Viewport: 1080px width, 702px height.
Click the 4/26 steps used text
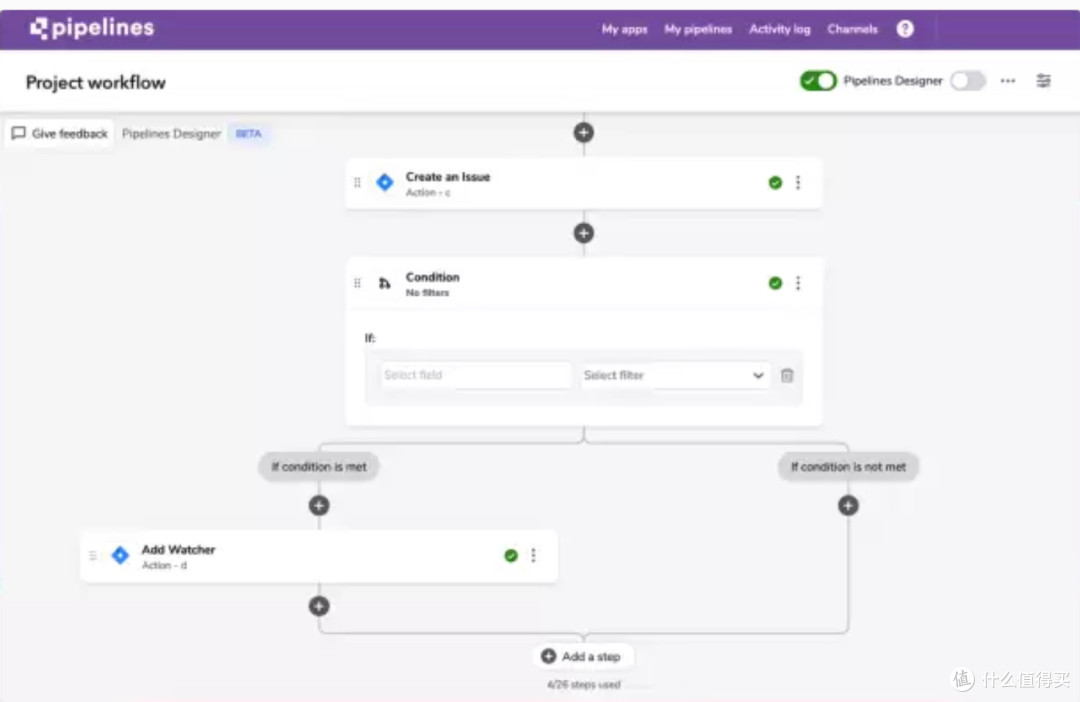point(583,685)
